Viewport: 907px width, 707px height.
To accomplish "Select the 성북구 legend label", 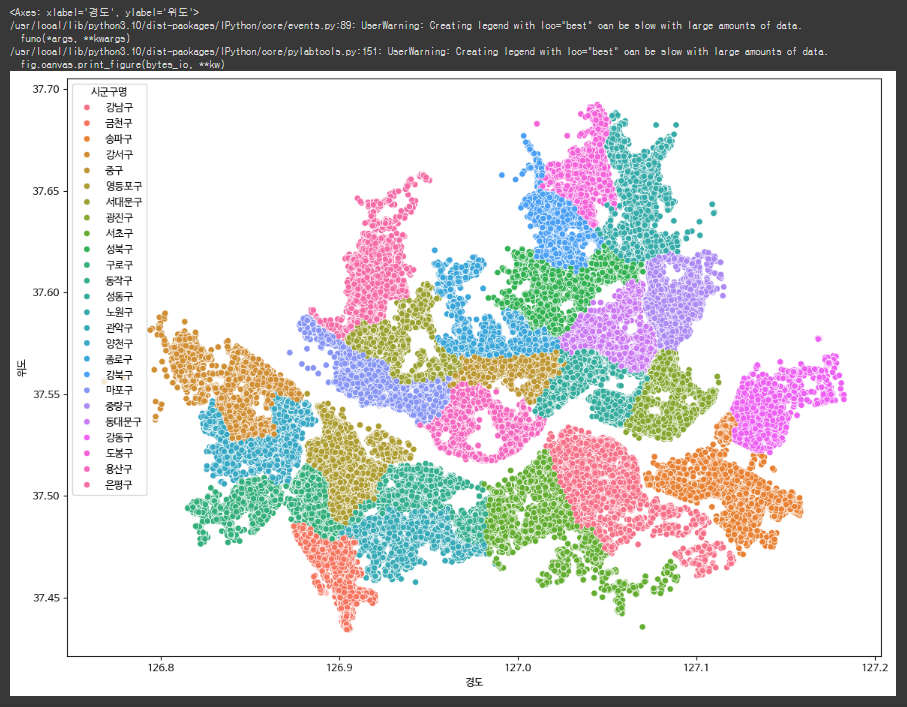I will coord(119,249).
